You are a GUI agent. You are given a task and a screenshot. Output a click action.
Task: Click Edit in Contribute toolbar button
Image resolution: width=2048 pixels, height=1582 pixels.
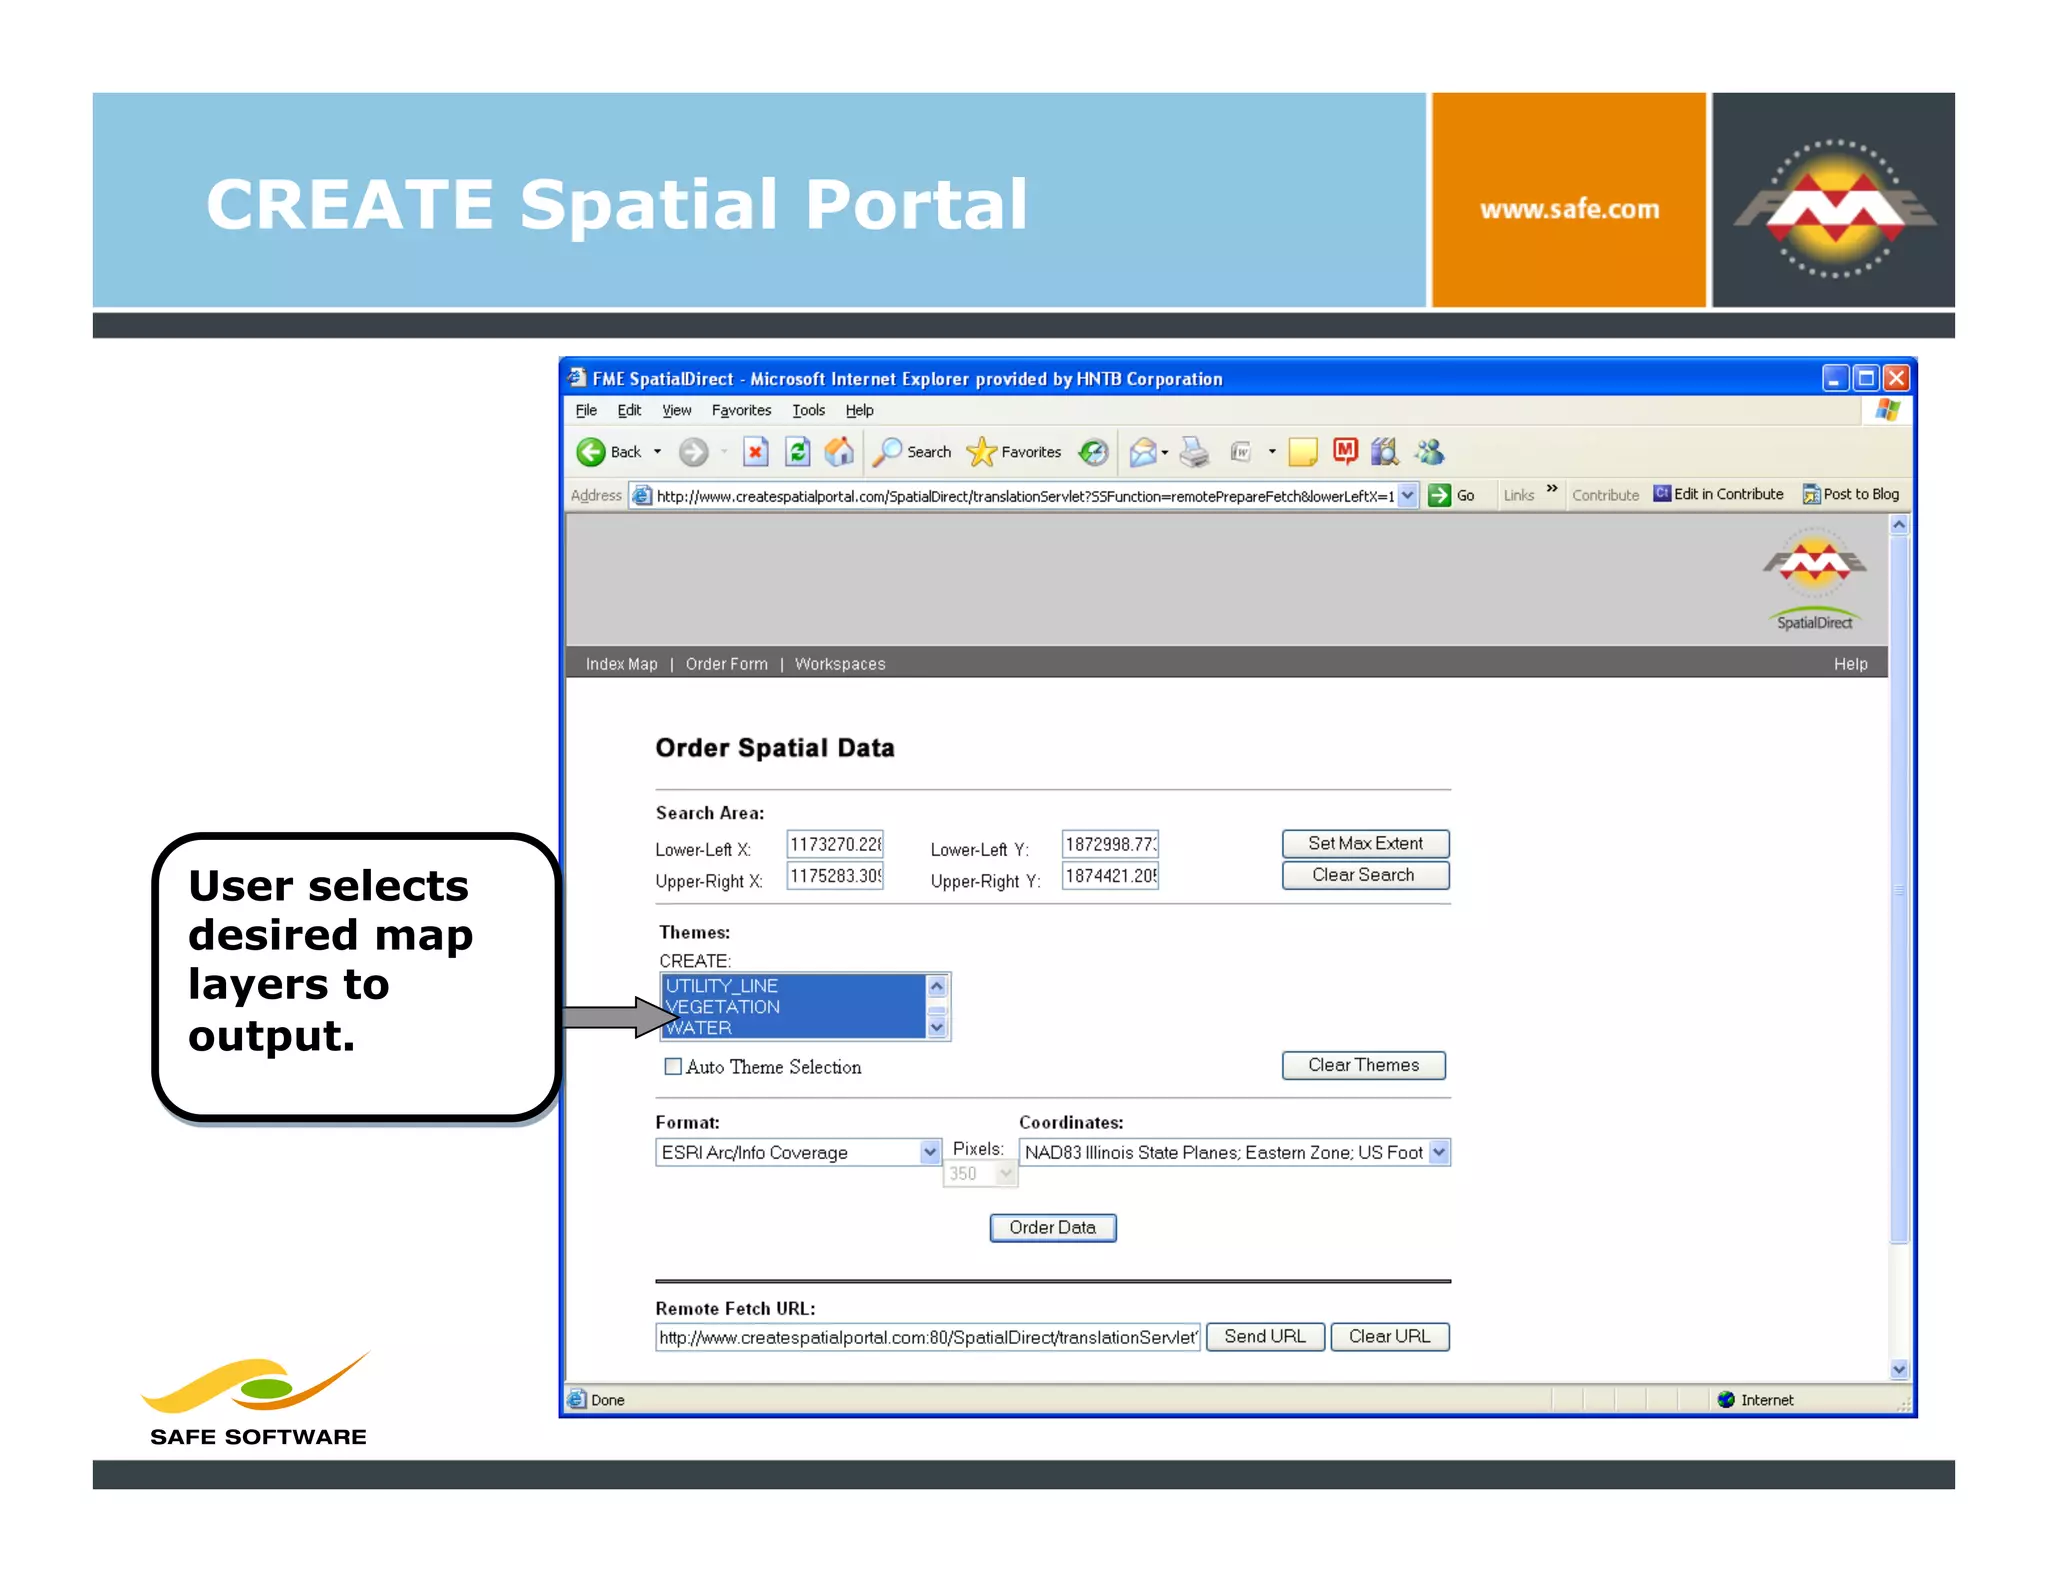coord(1718,494)
